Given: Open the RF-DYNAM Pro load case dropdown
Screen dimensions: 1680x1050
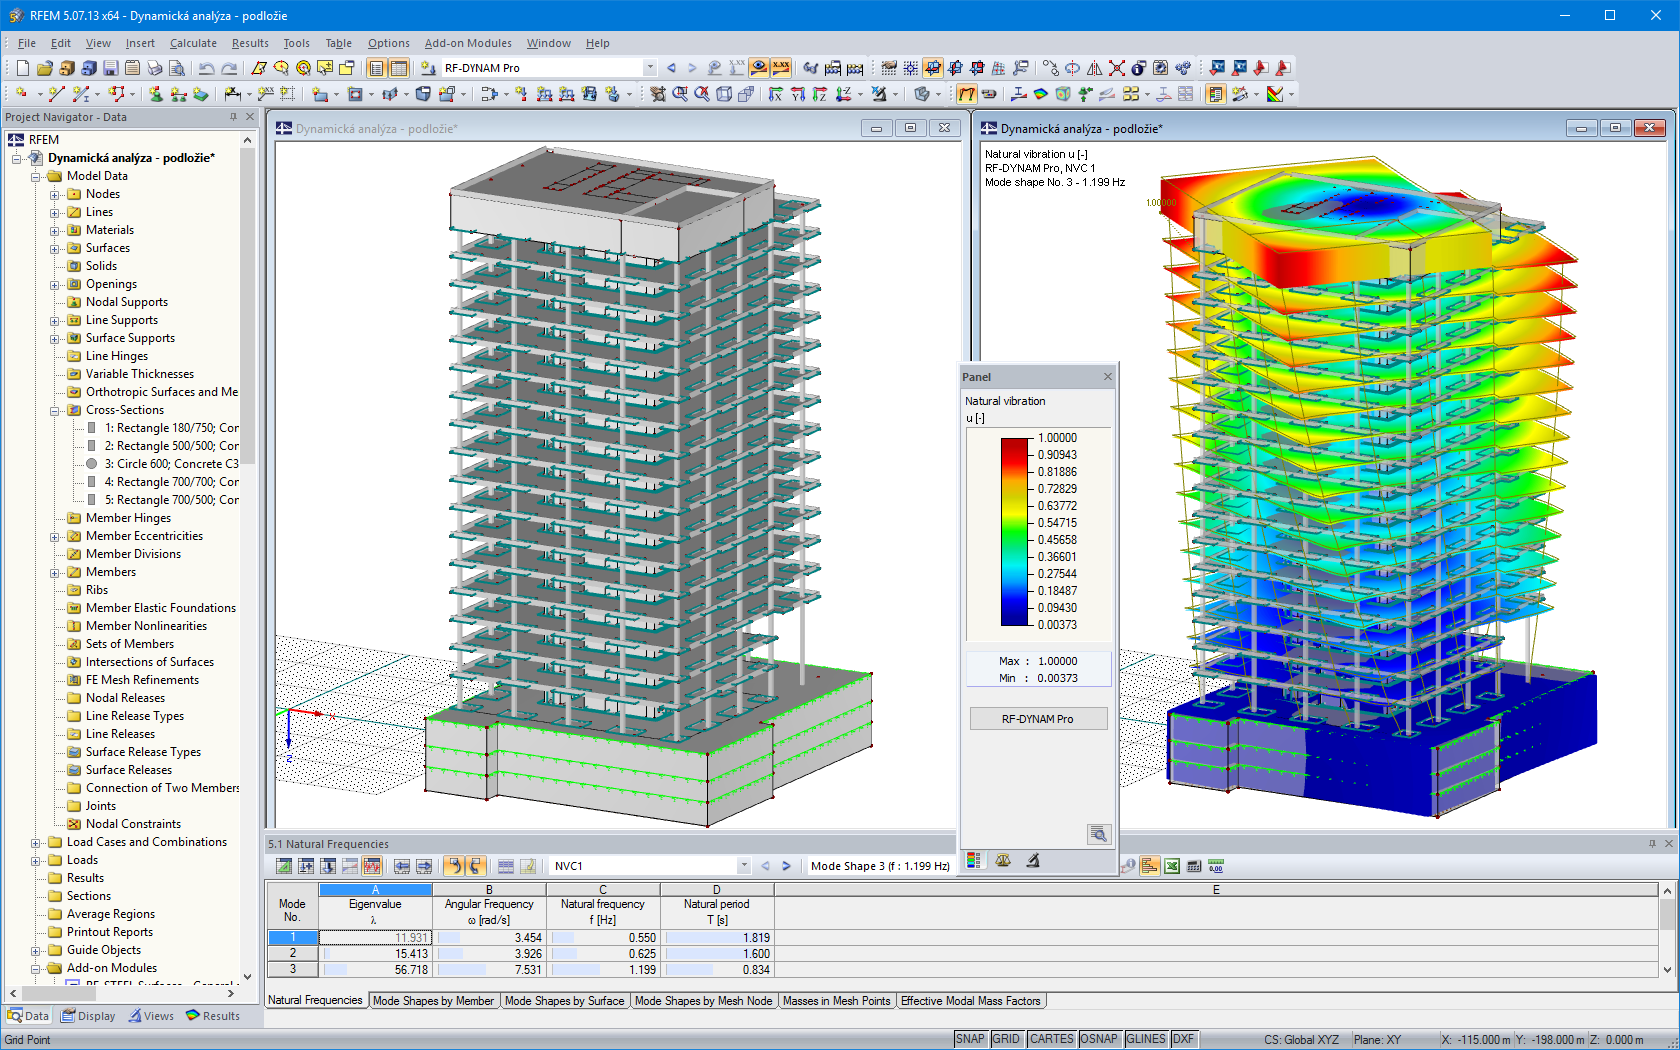Looking at the screenshot, I should 650,68.
